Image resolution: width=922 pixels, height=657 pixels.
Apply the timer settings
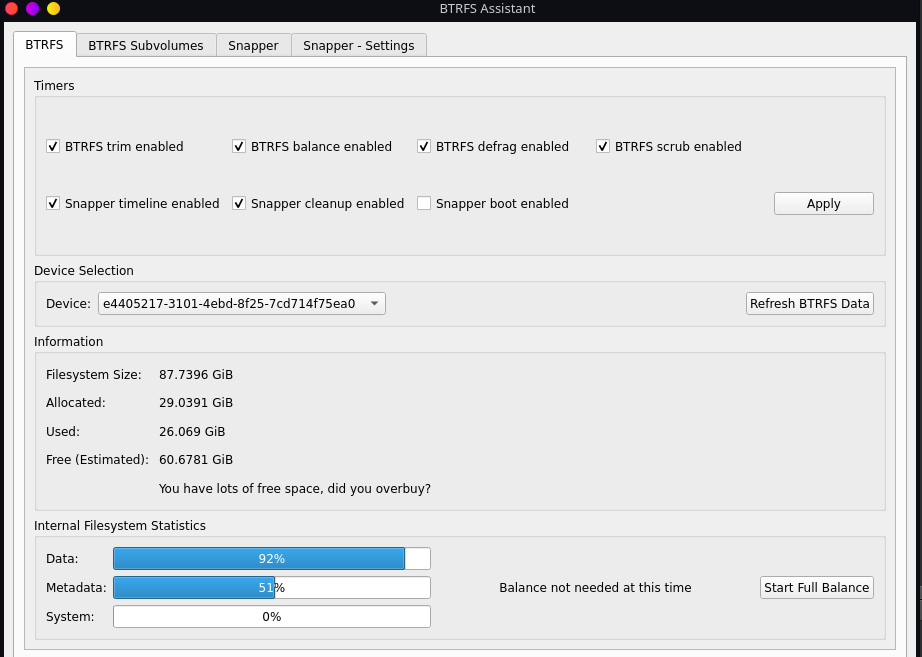[823, 203]
